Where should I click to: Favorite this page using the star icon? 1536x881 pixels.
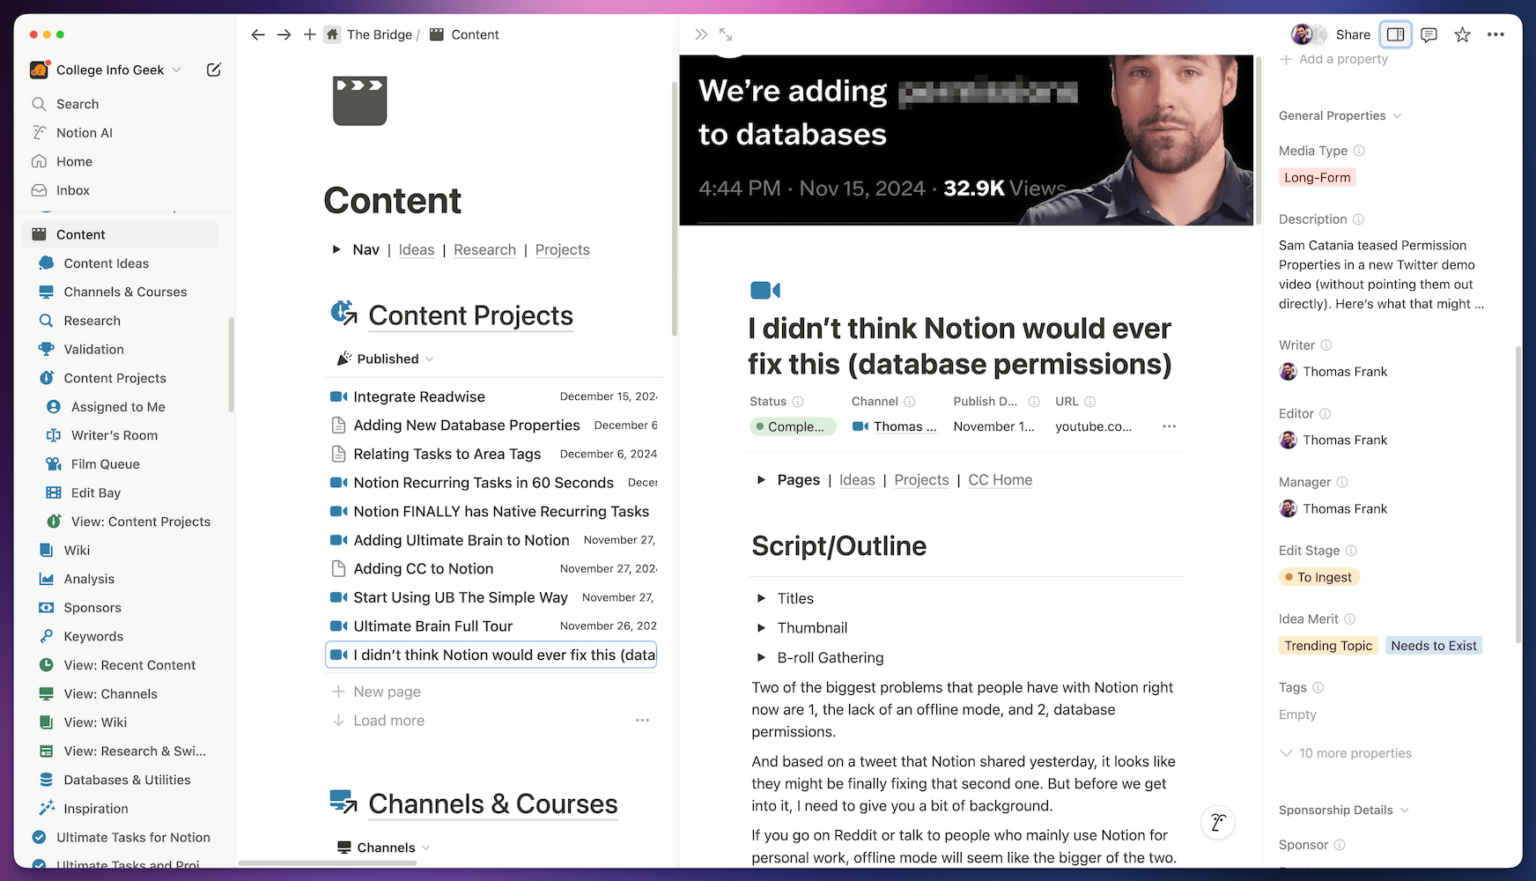pyautogui.click(x=1462, y=34)
